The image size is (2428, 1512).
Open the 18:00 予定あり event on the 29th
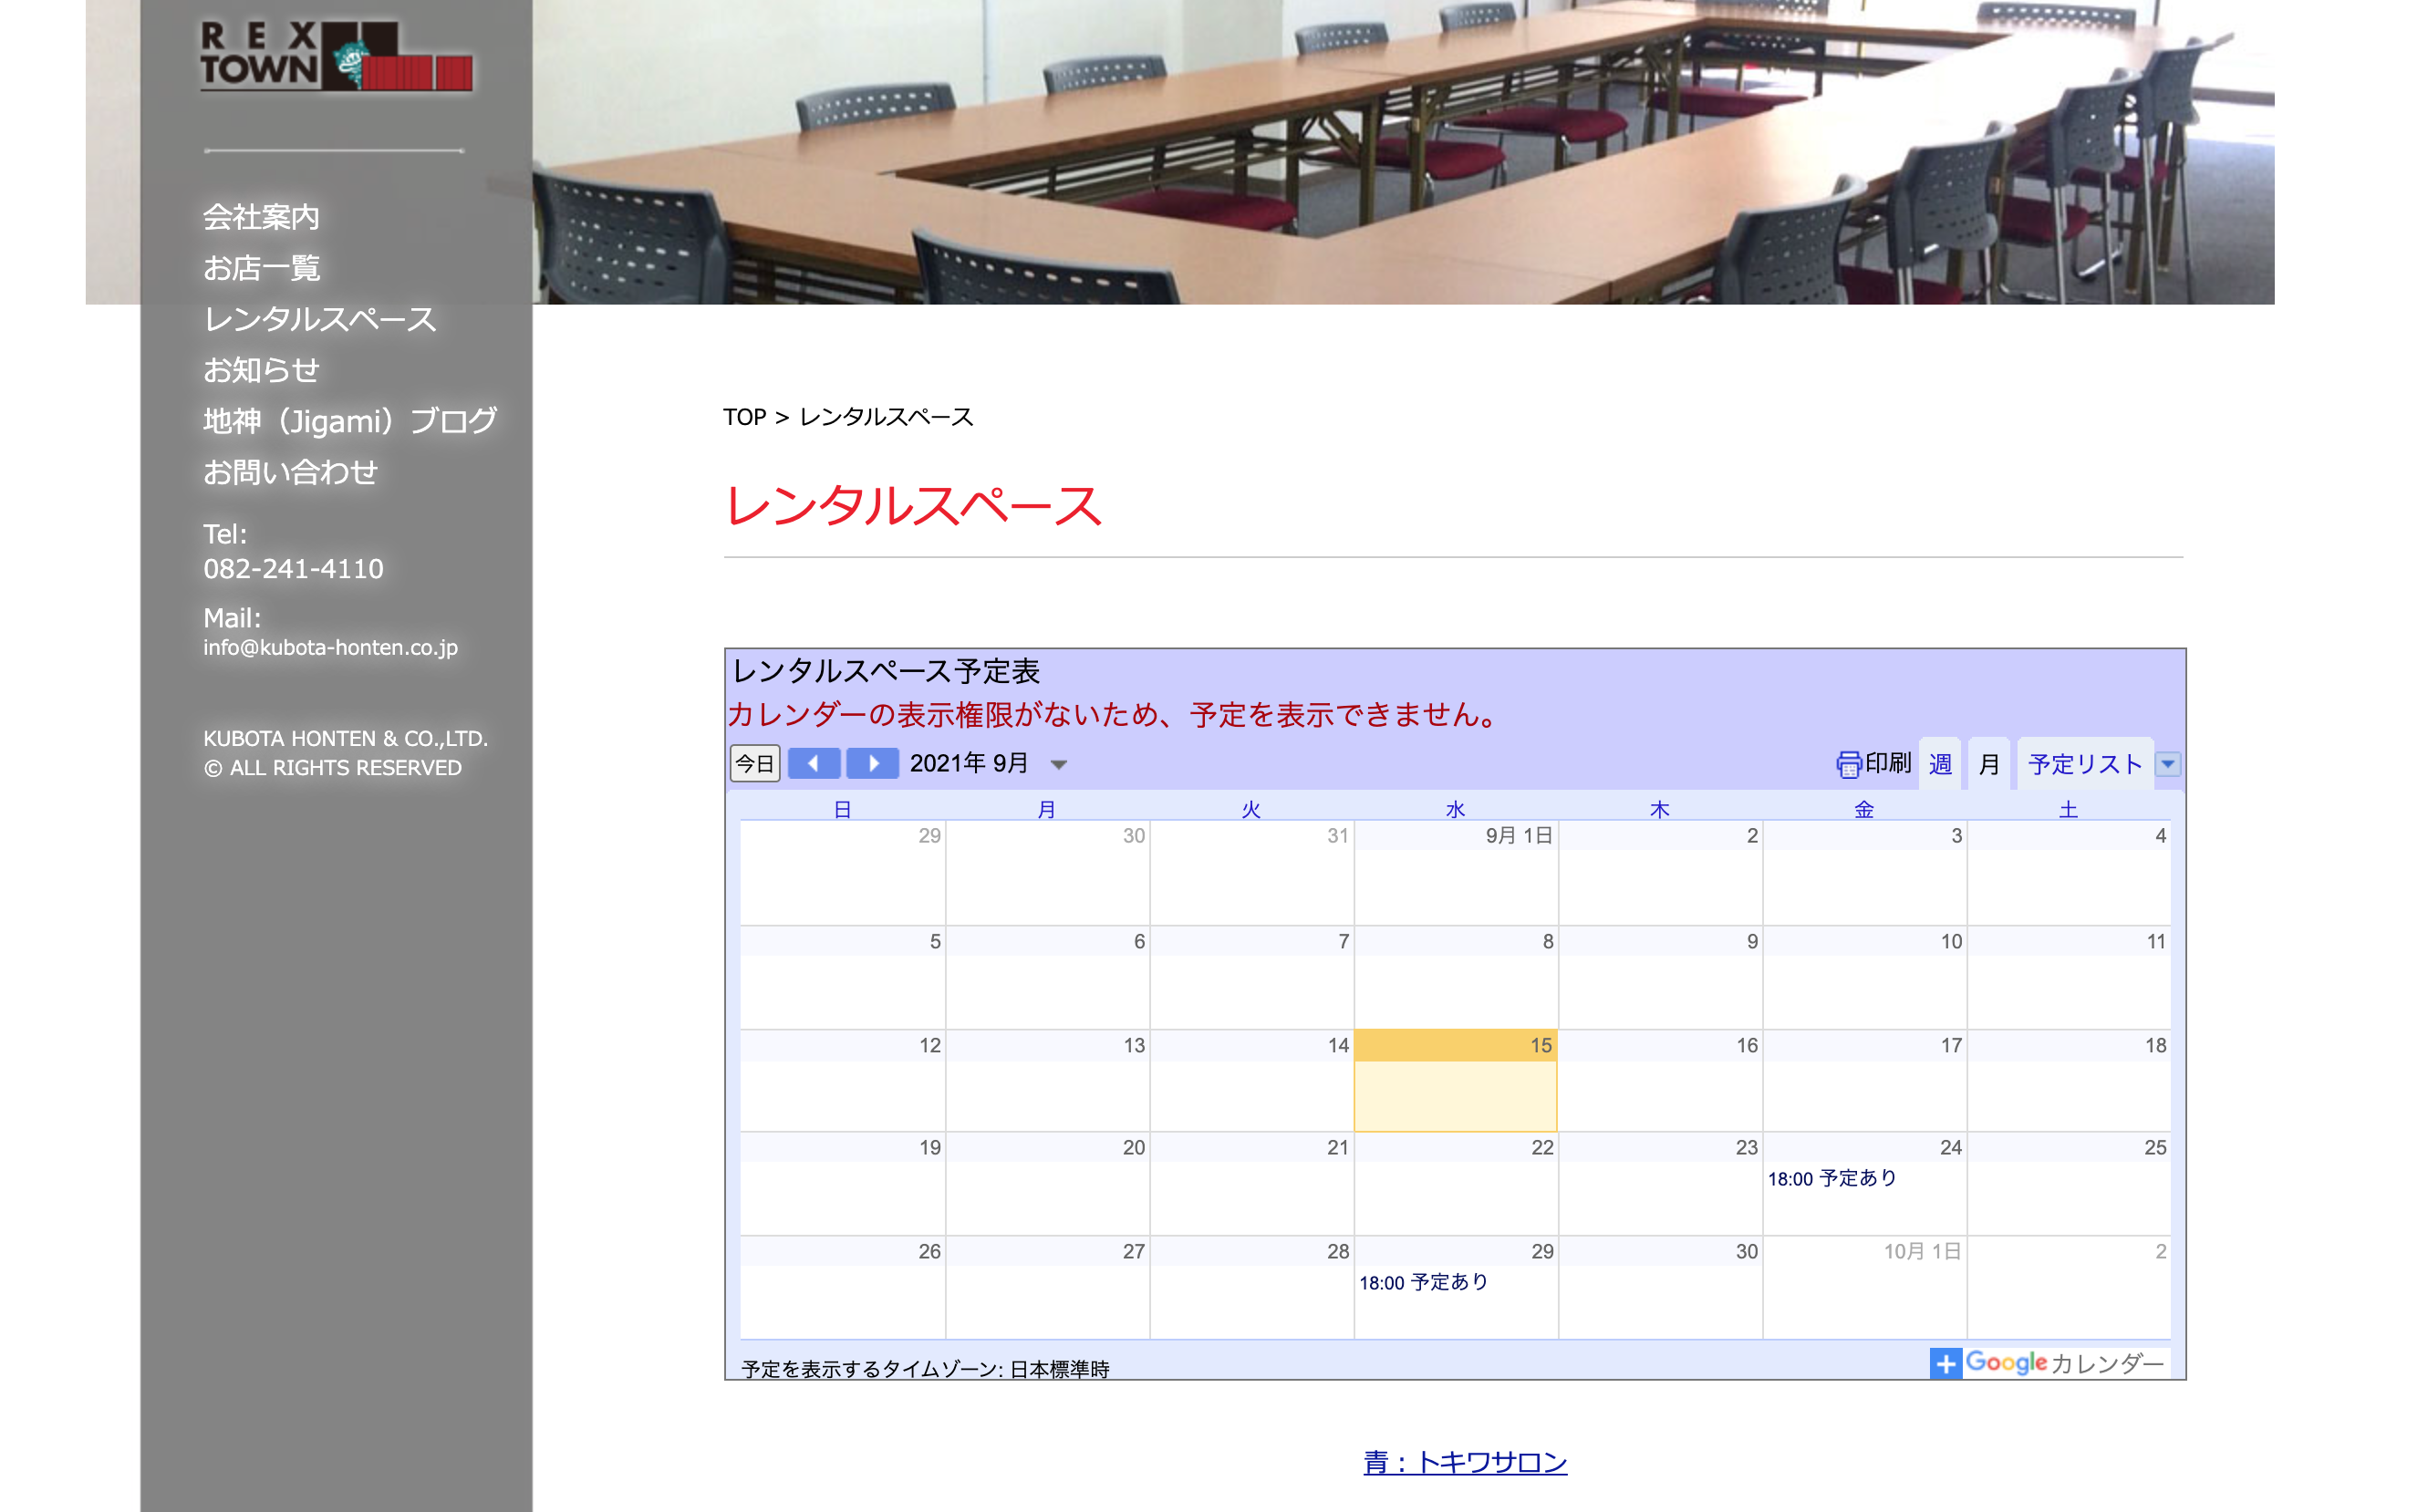tap(1423, 1282)
